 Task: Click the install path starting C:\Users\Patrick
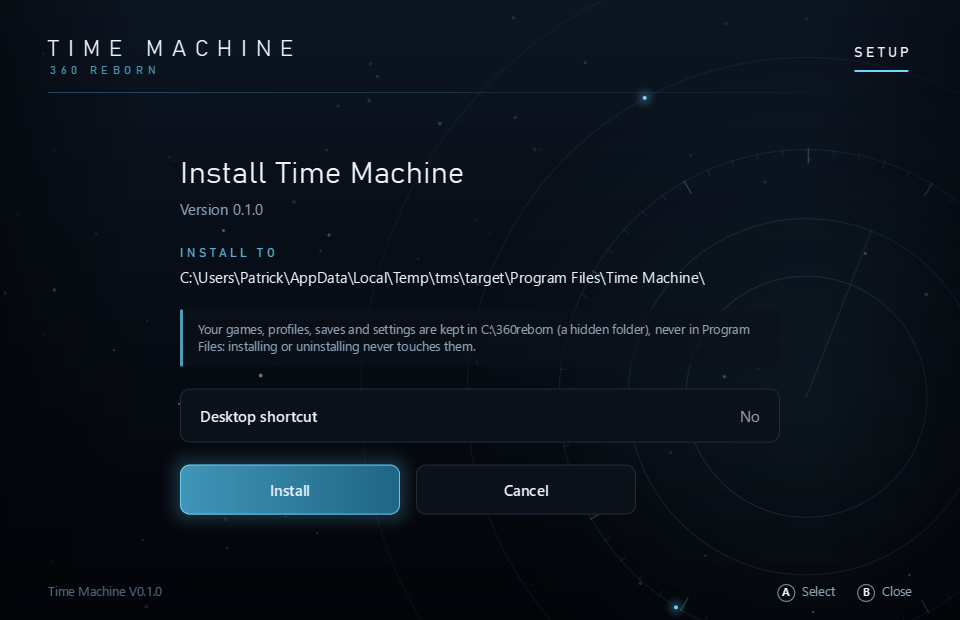(442, 278)
